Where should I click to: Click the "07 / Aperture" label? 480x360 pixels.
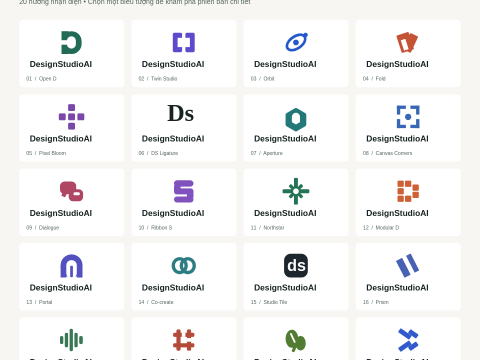coord(267,153)
